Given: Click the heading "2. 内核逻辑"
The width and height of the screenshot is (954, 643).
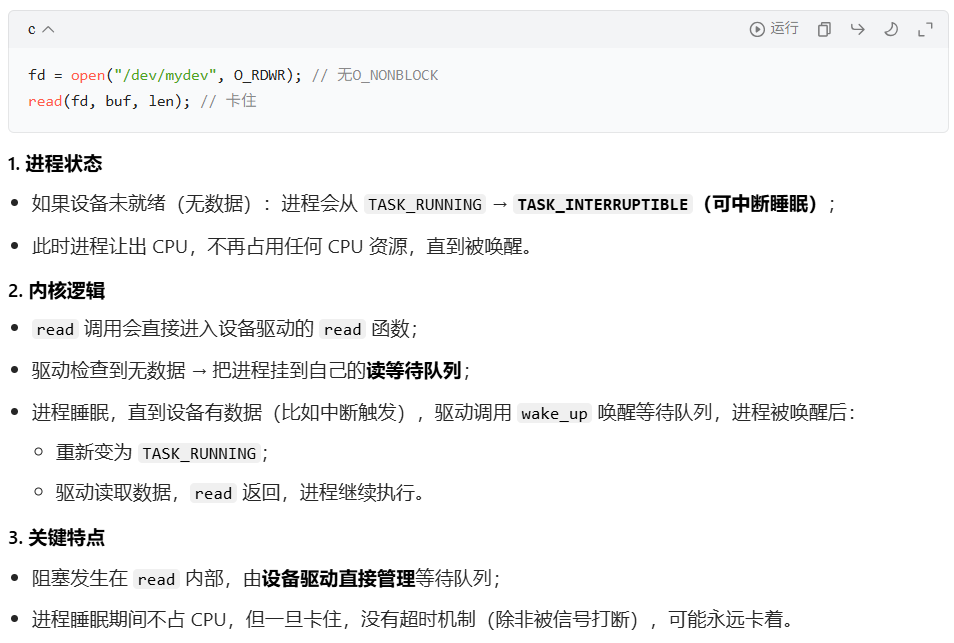Looking at the screenshot, I should [57, 291].
